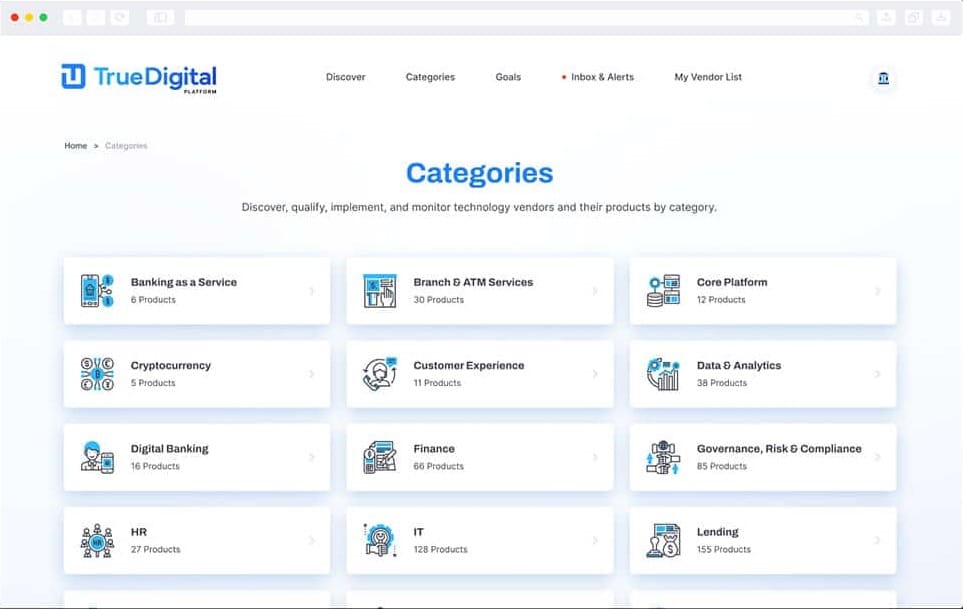This screenshot has width=963, height=609.
Task: Click the '30 Products' text
Action: (x=439, y=300)
